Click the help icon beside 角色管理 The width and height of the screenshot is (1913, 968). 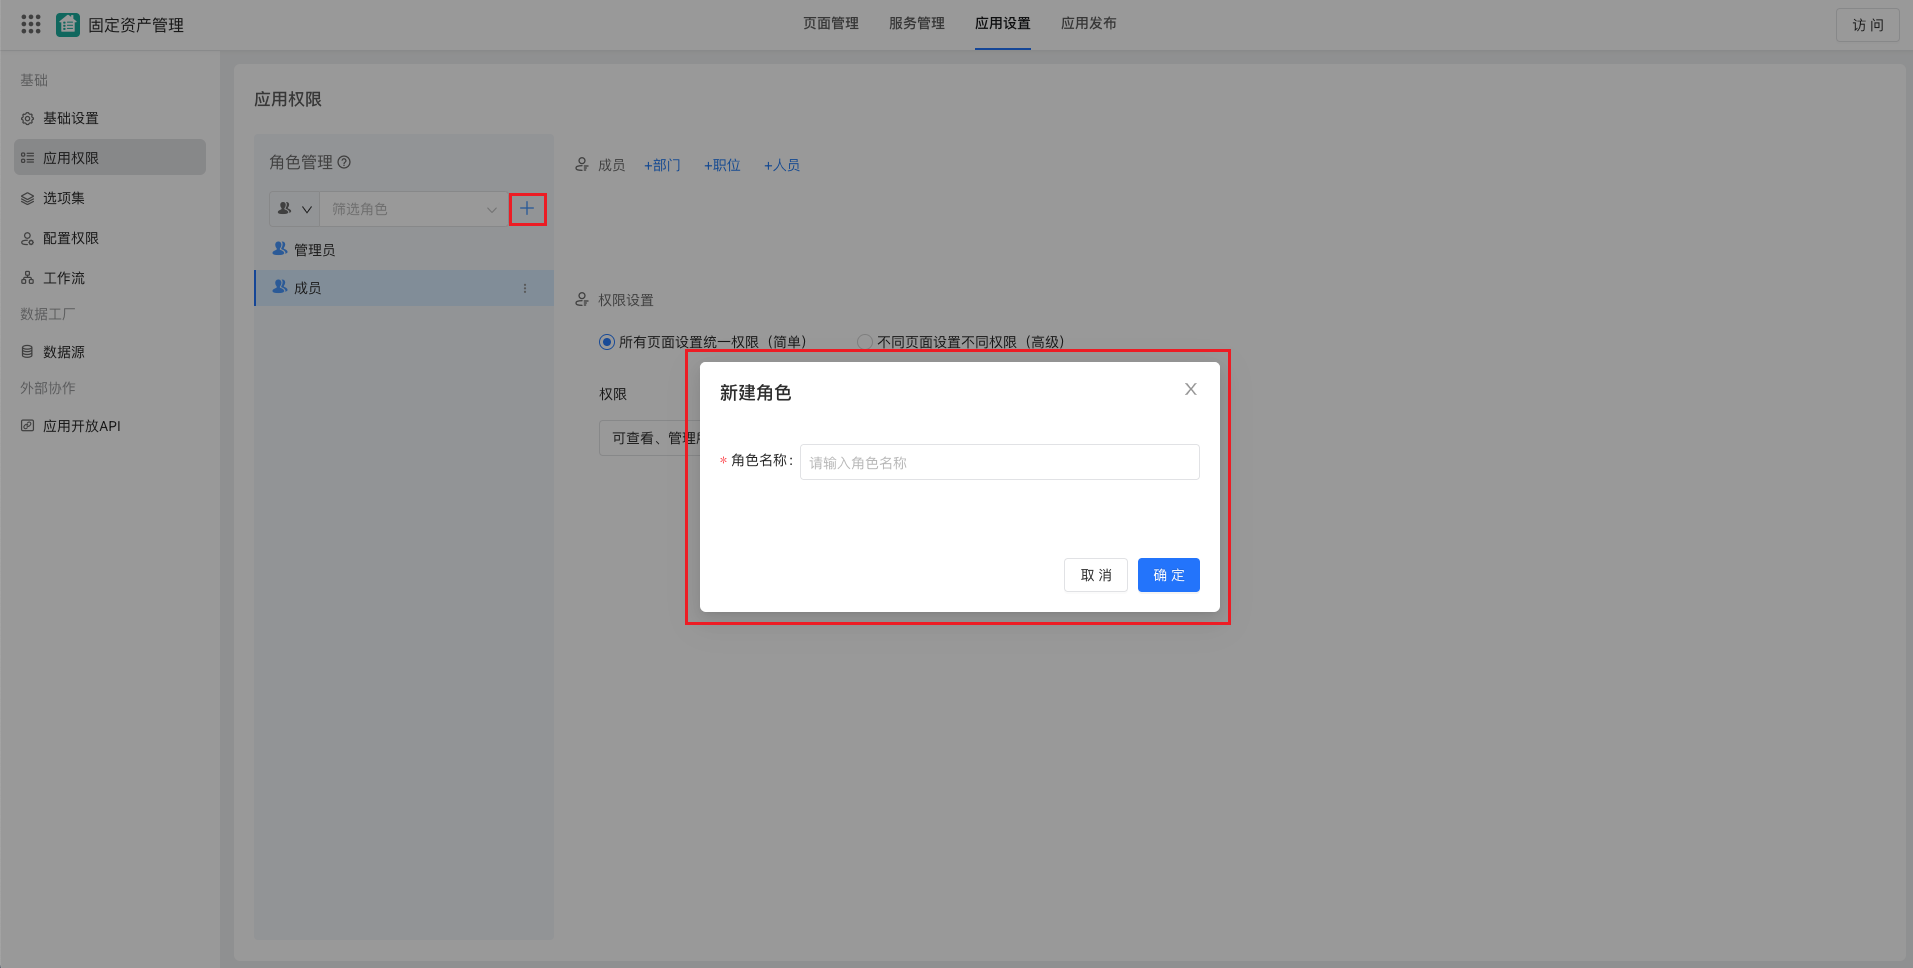click(344, 162)
